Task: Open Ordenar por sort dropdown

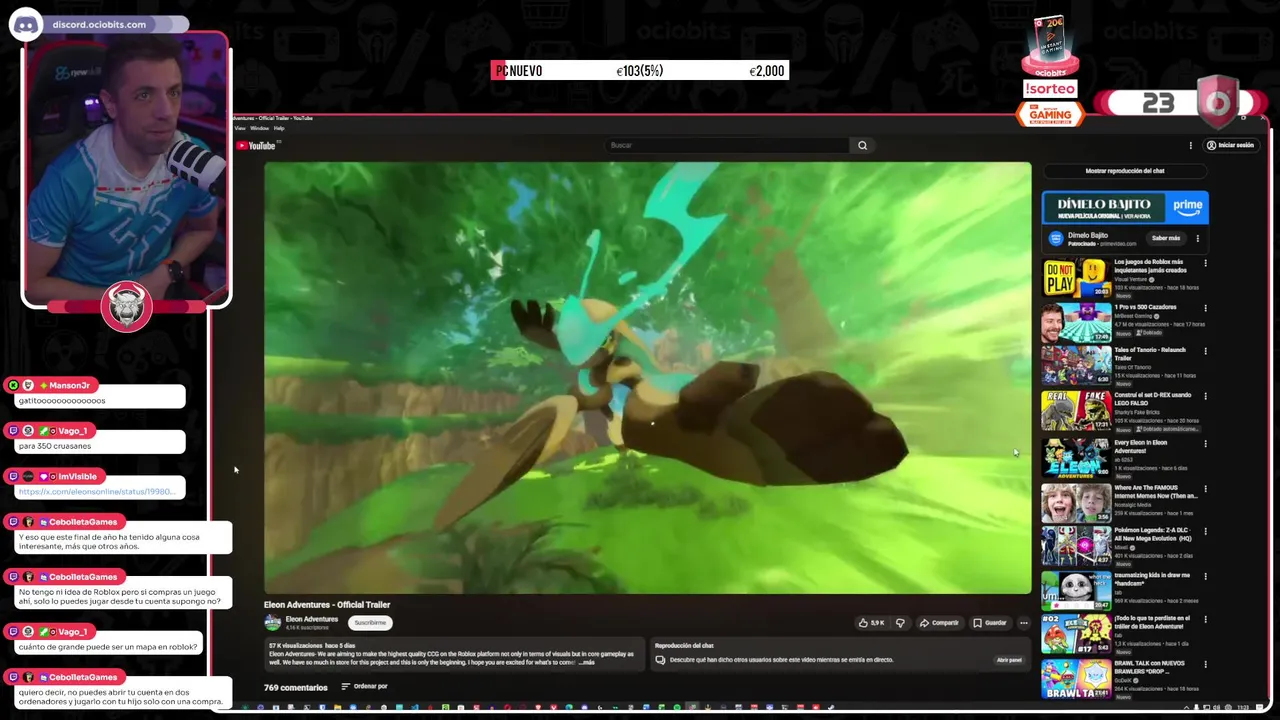Action: [x=364, y=686]
